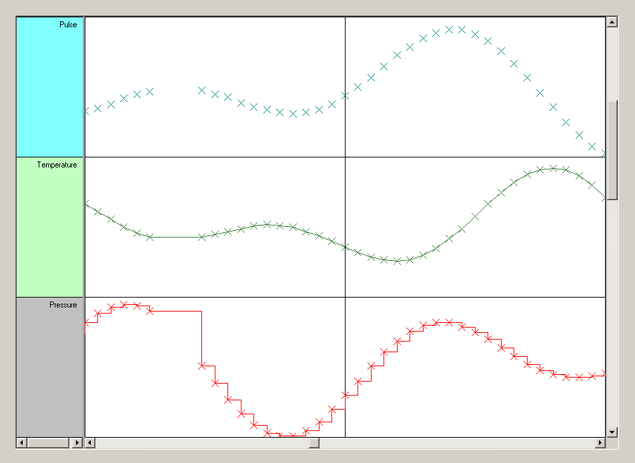Click chart horizontal scrollbar left arrow

90,442
